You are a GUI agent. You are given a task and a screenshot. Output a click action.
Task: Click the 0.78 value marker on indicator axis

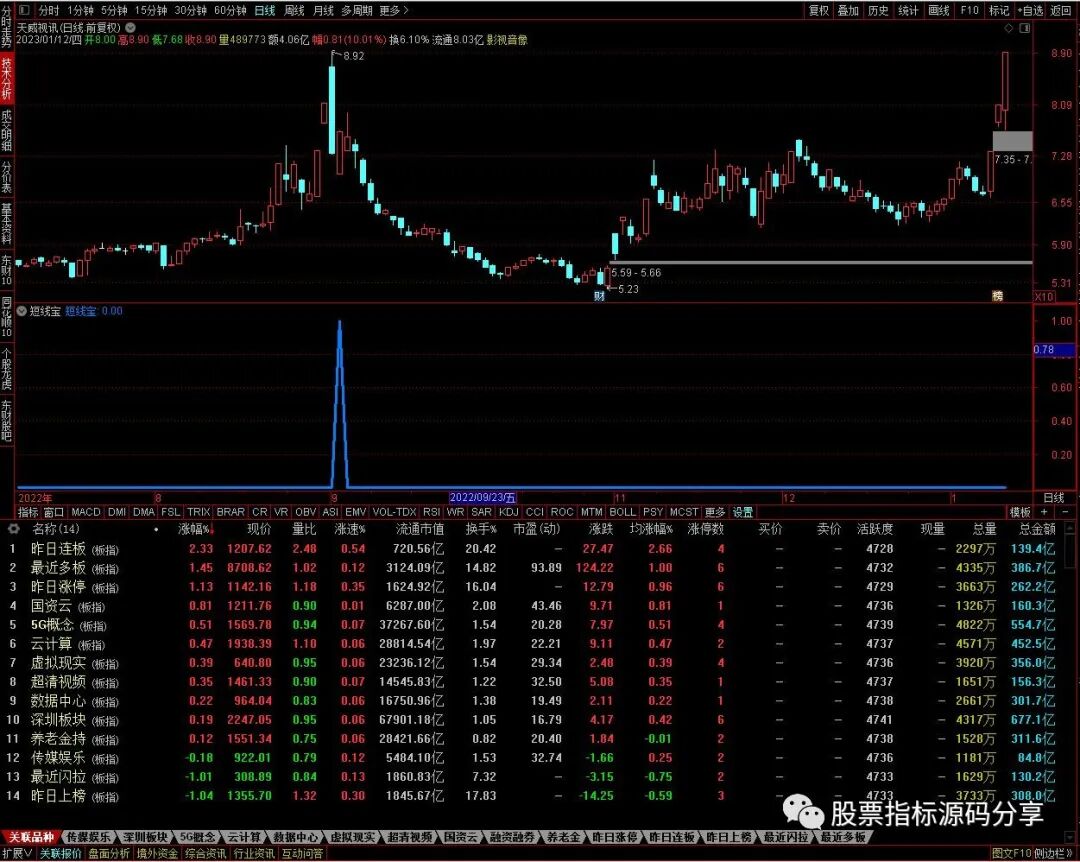pyautogui.click(x=1054, y=350)
